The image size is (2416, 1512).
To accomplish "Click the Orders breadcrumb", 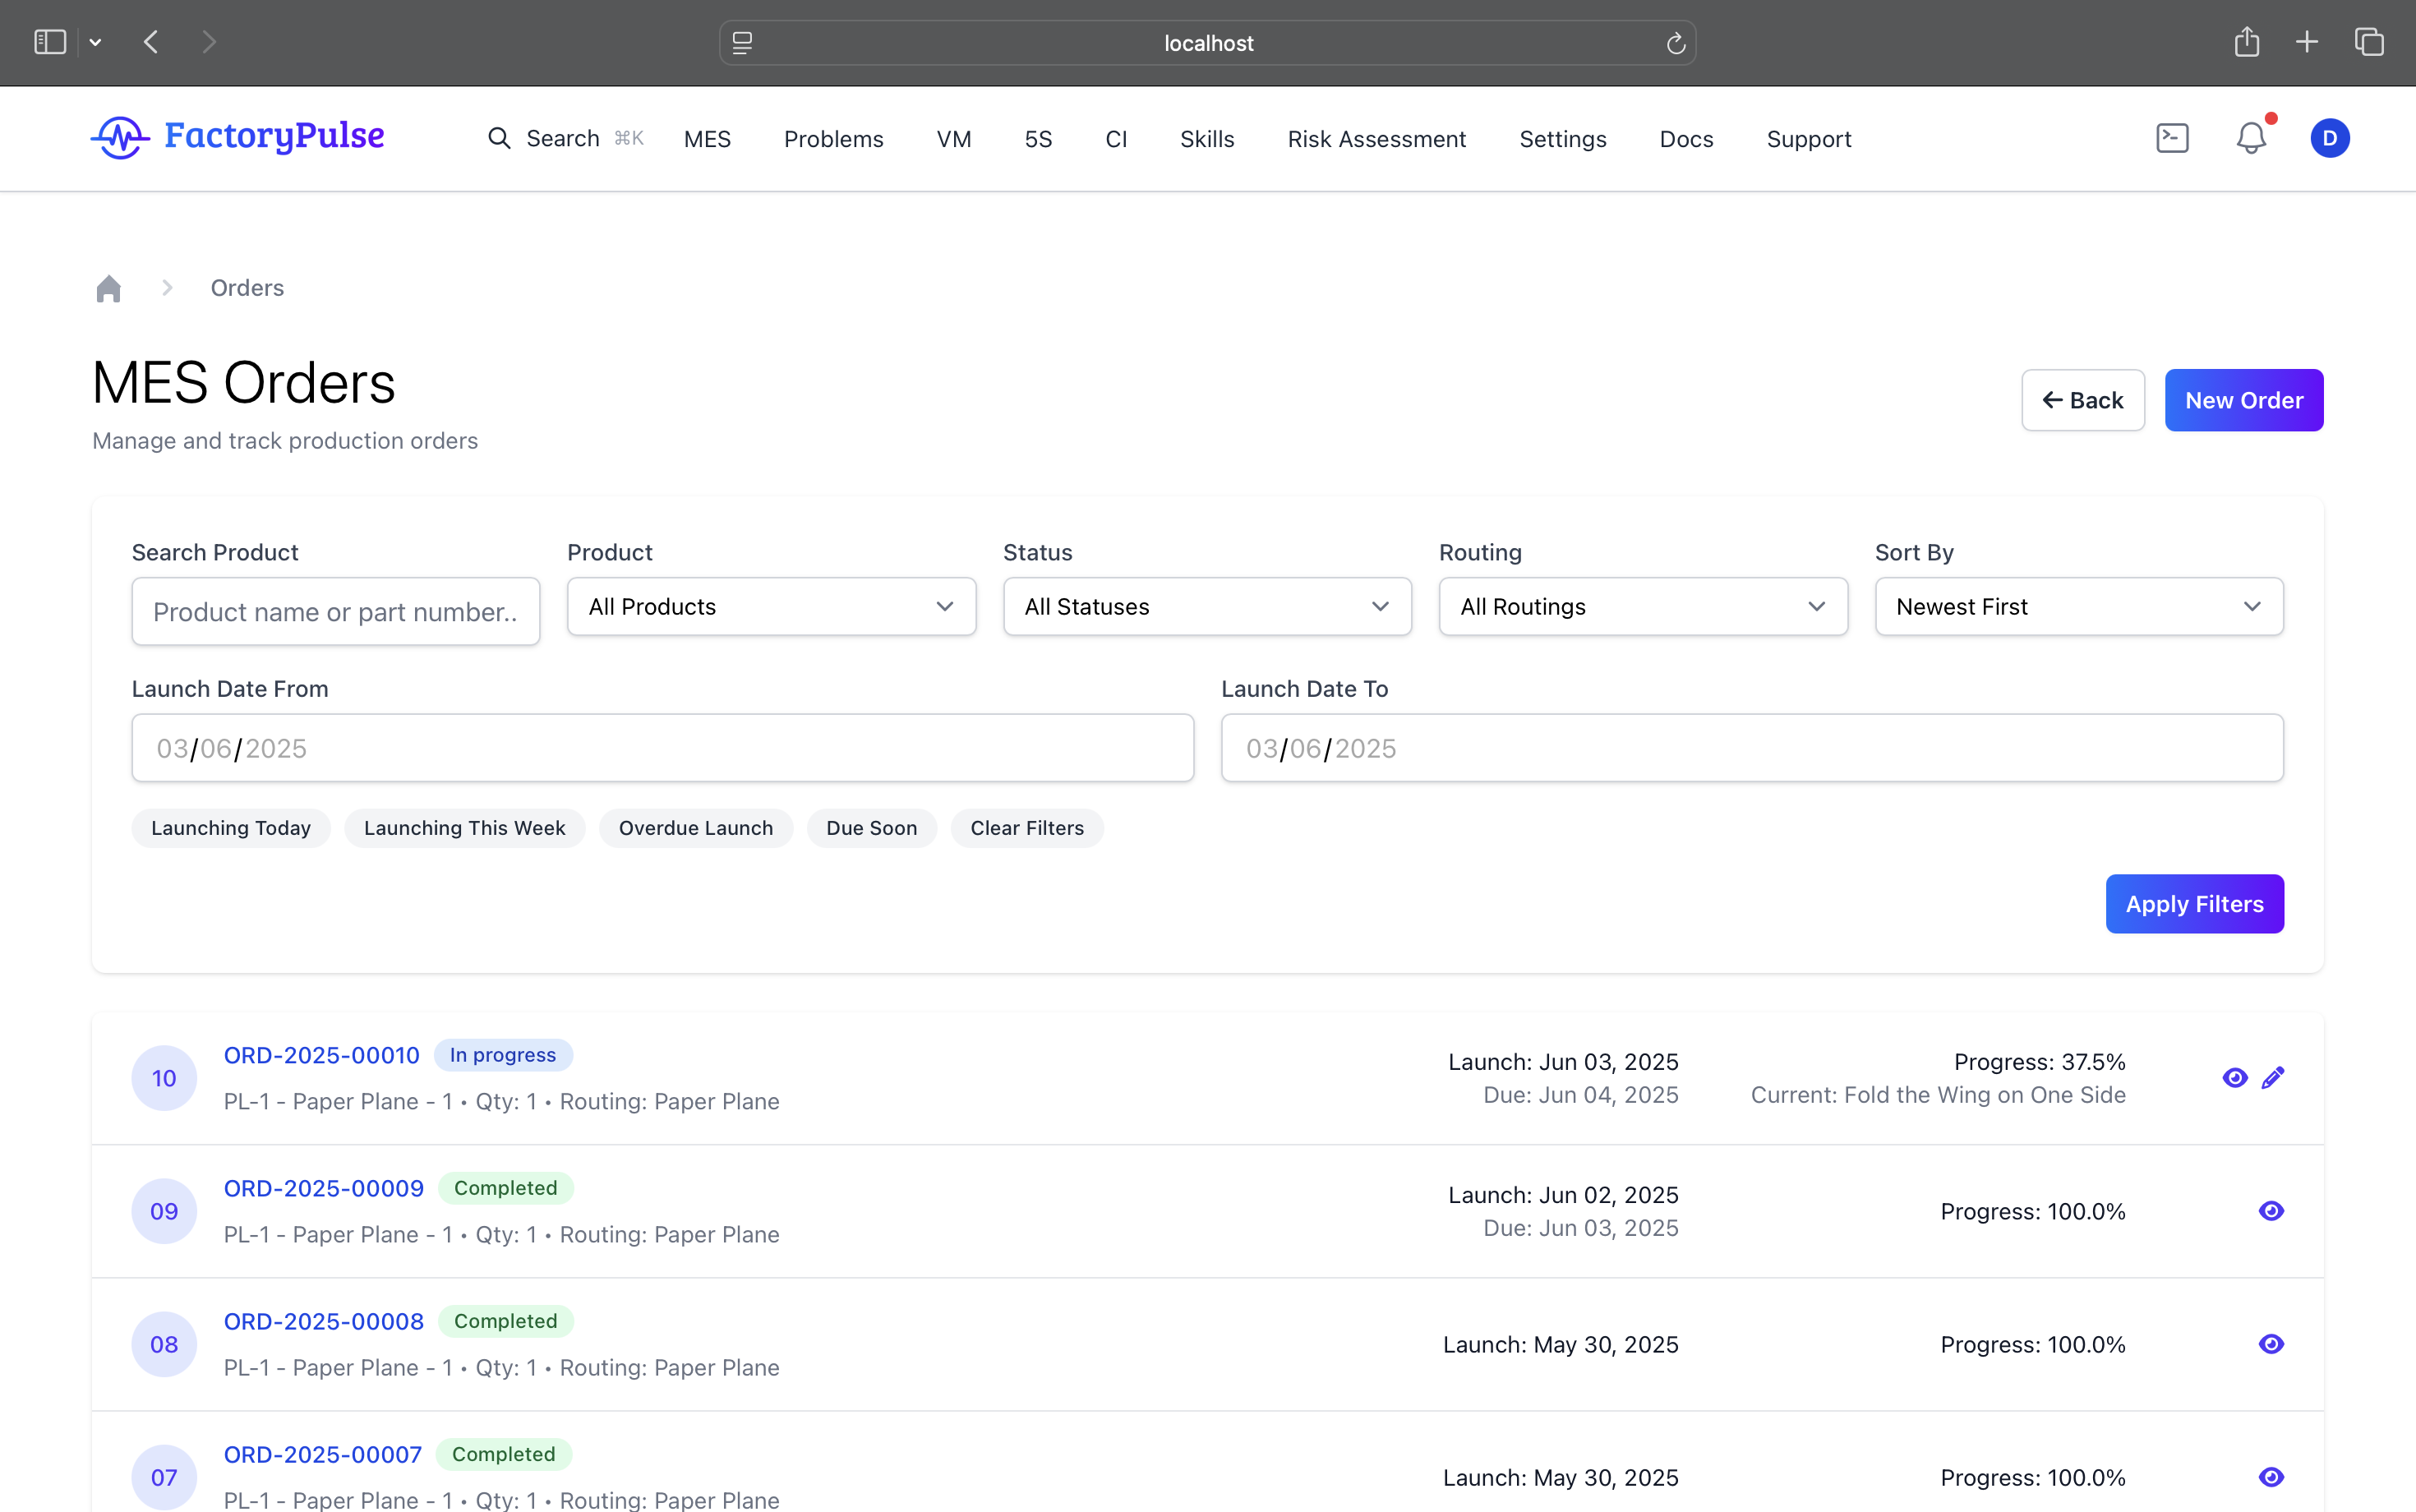I will tap(247, 288).
